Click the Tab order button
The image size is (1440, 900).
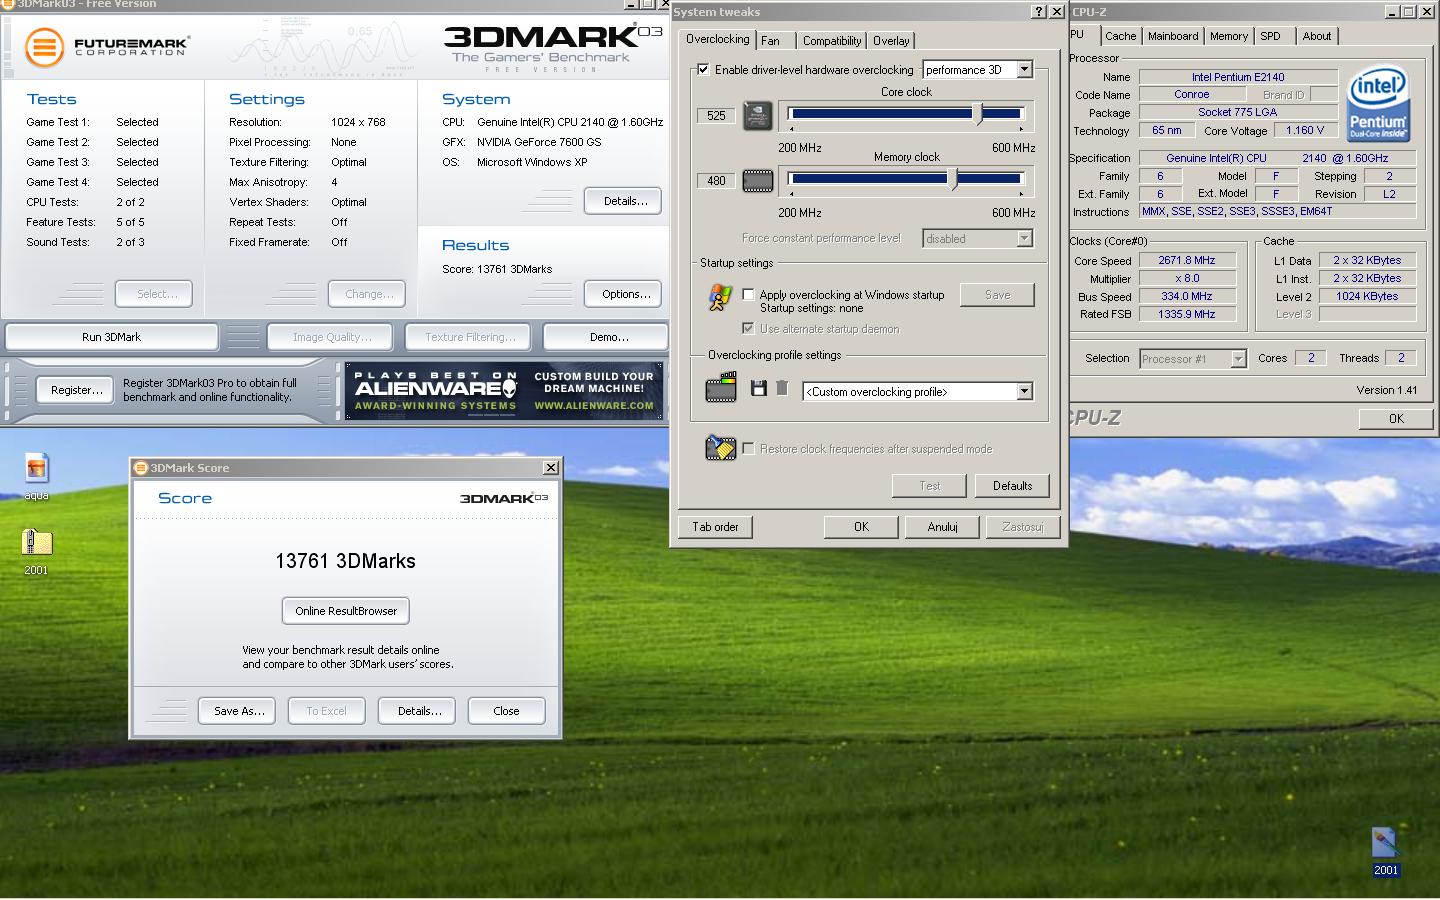pyautogui.click(x=715, y=527)
